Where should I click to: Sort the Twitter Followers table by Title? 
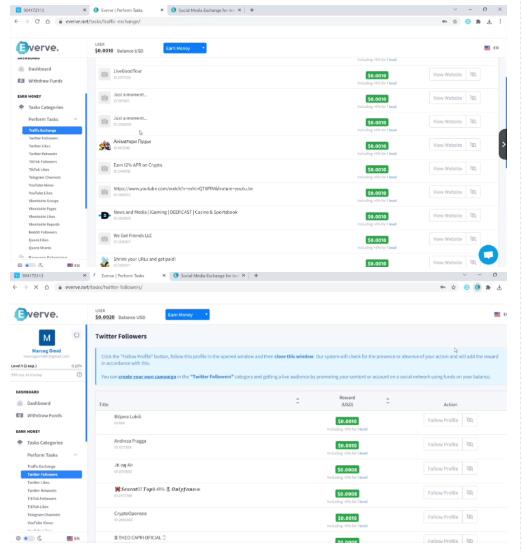(298, 401)
